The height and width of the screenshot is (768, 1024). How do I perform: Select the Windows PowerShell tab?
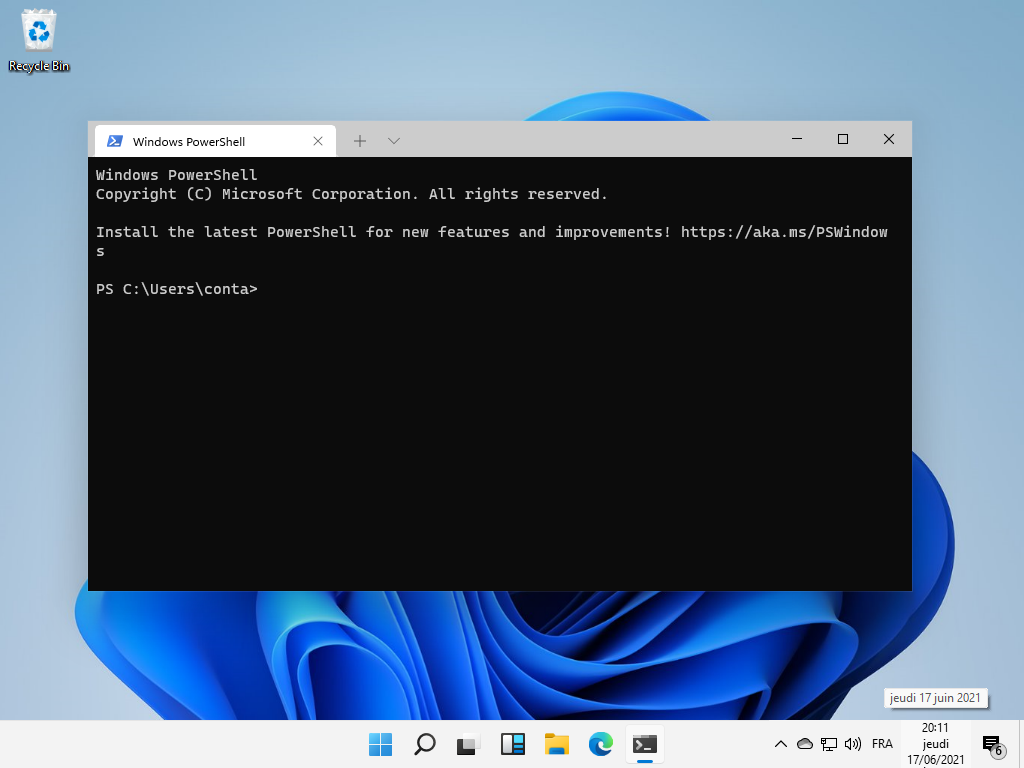pyautogui.click(x=216, y=141)
